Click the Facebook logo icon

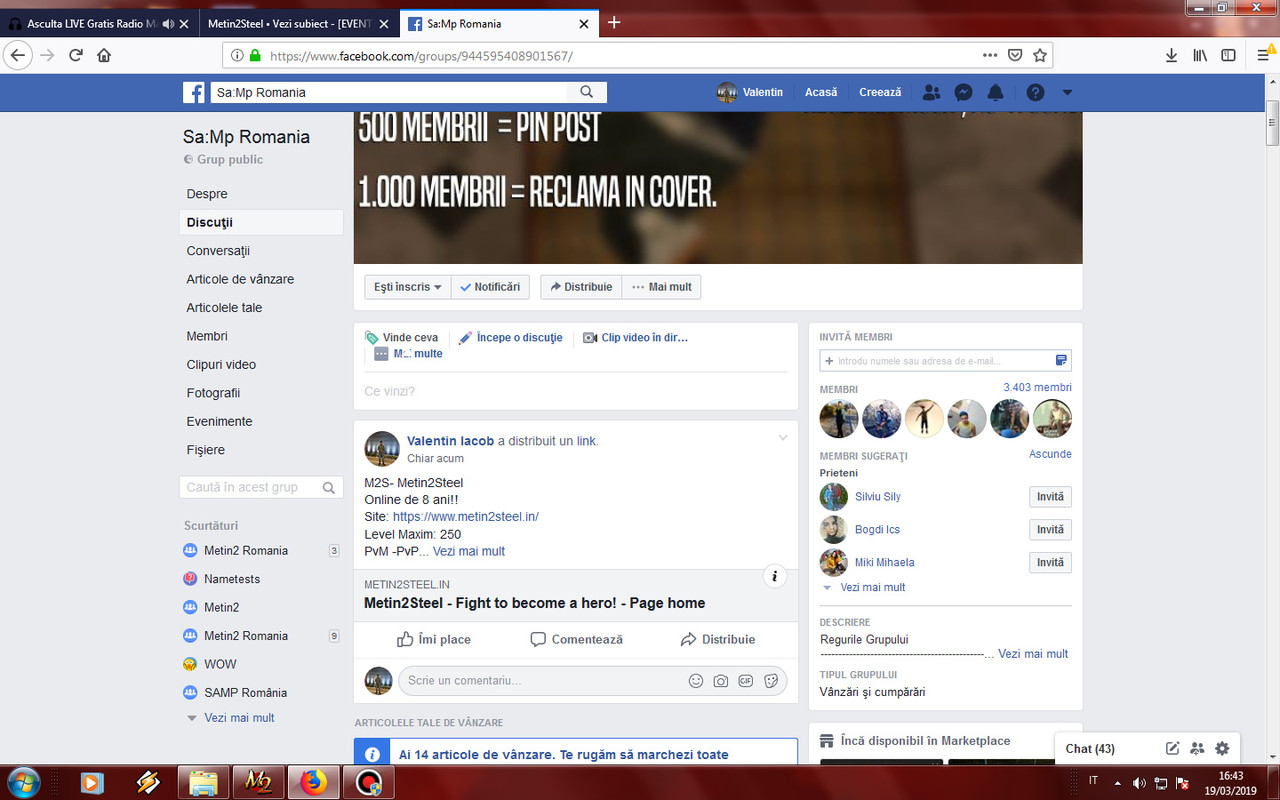(194, 92)
